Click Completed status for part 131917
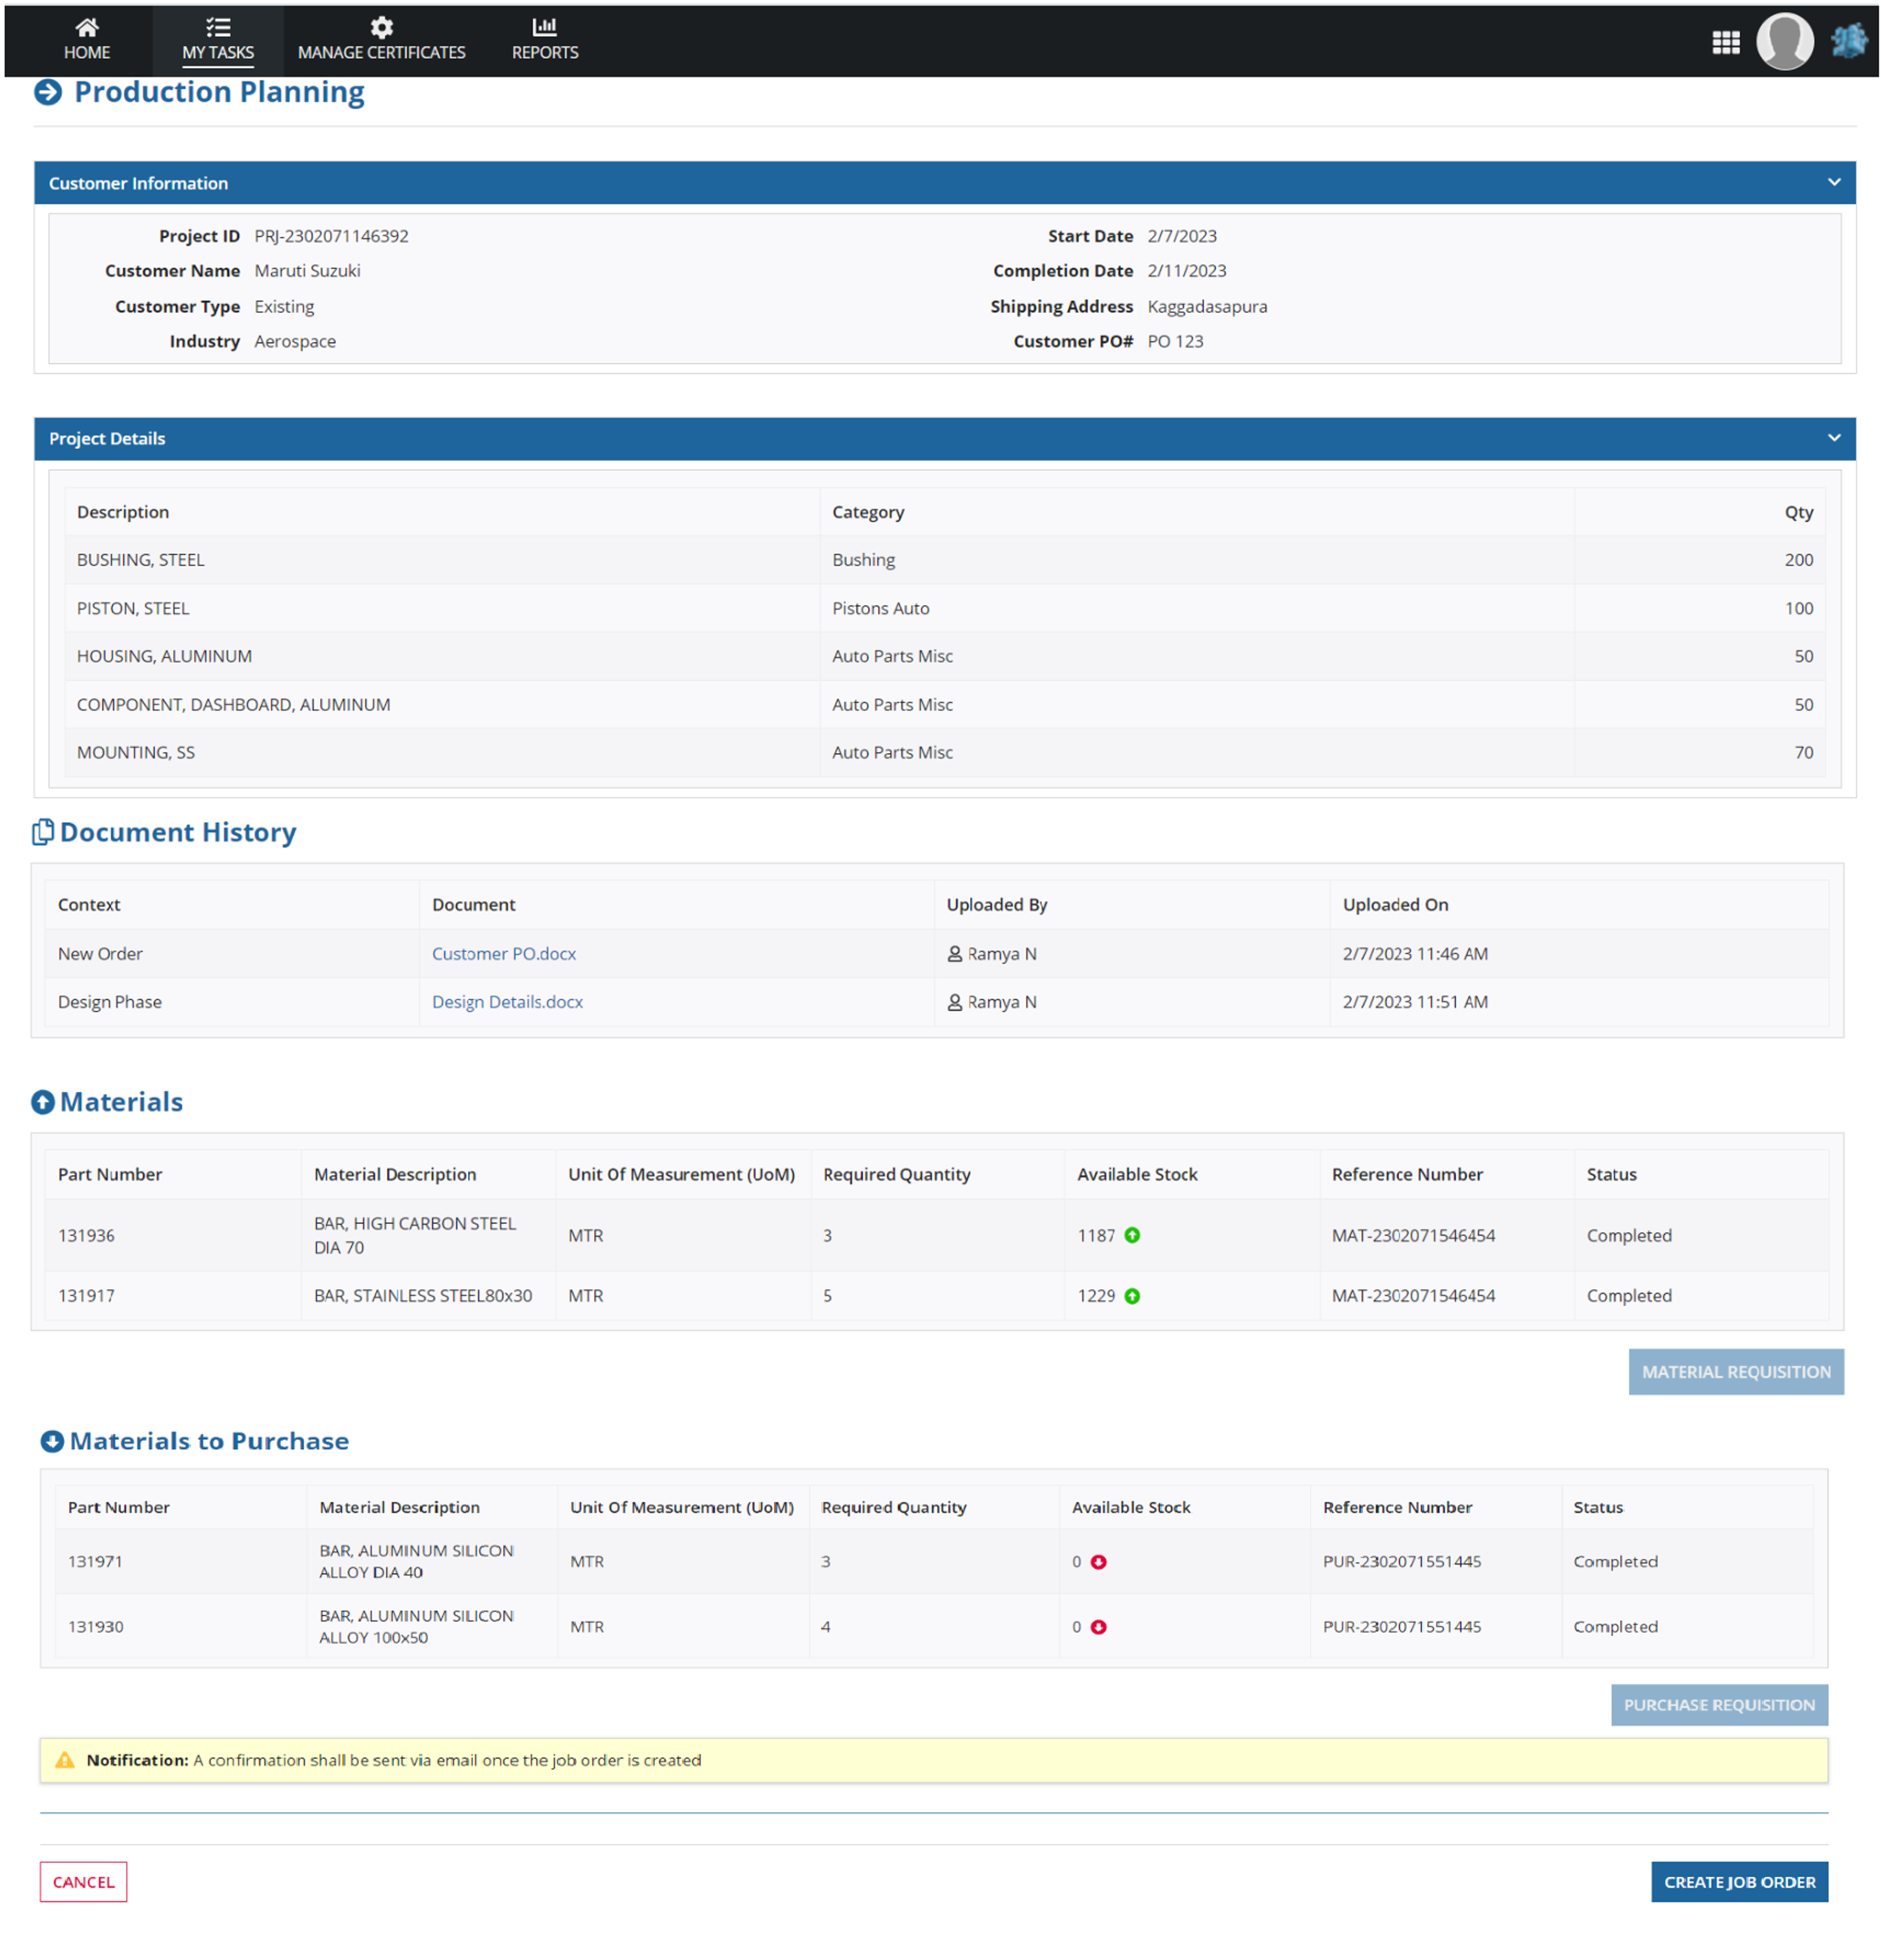The height and width of the screenshot is (1960, 1881). (x=1628, y=1296)
